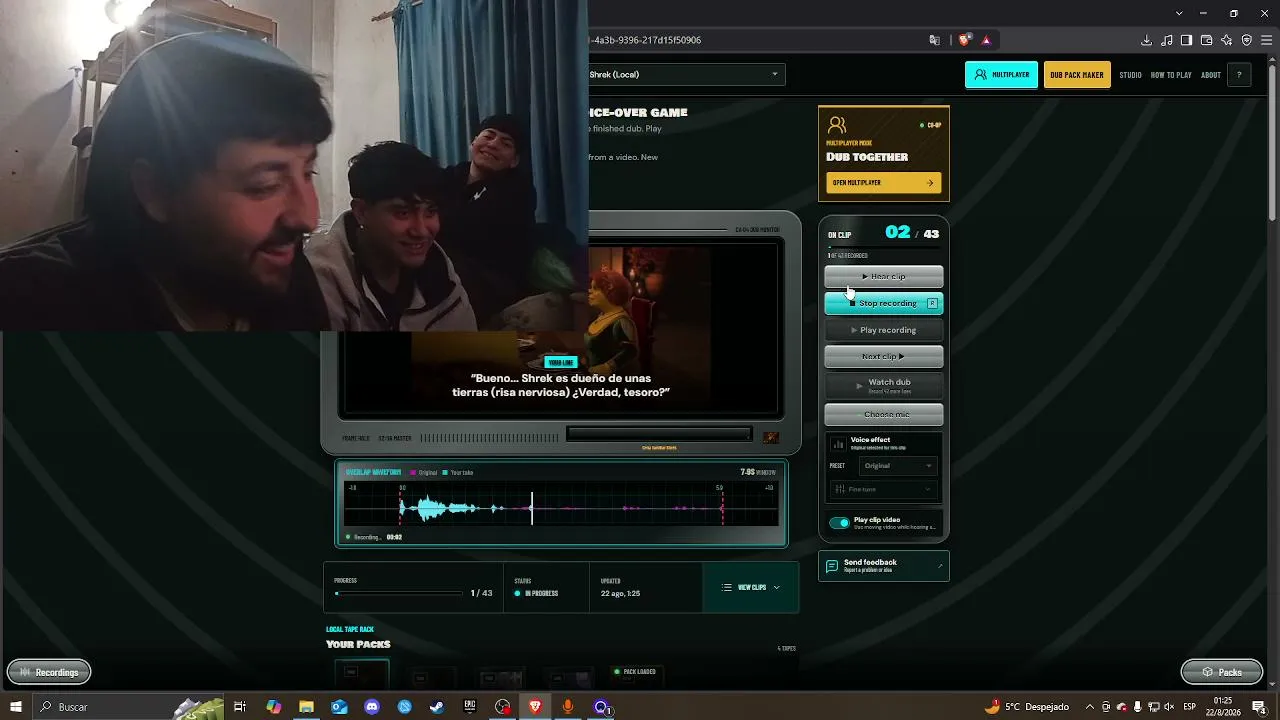The width and height of the screenshot is (1280, 720).
Task: Open the Leo AI sparkle icon
Action: tap(1226, 40)
